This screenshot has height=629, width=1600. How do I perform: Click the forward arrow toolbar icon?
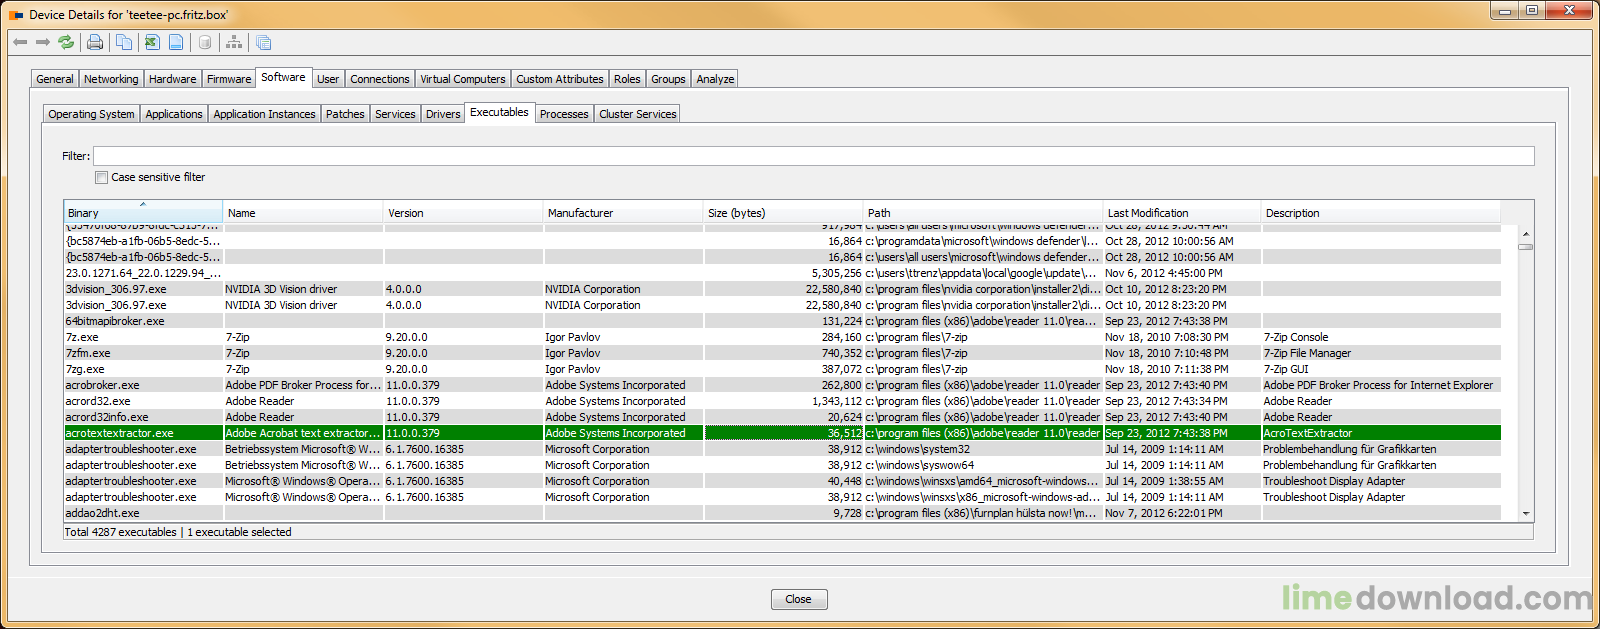pos(43,42)
